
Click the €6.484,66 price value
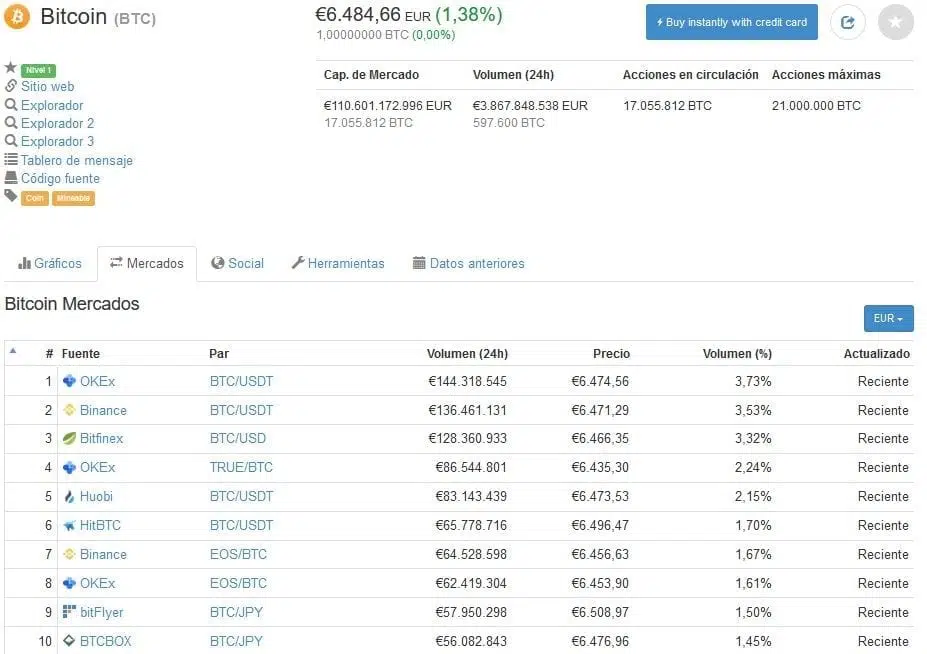click(x=358, y=14)
